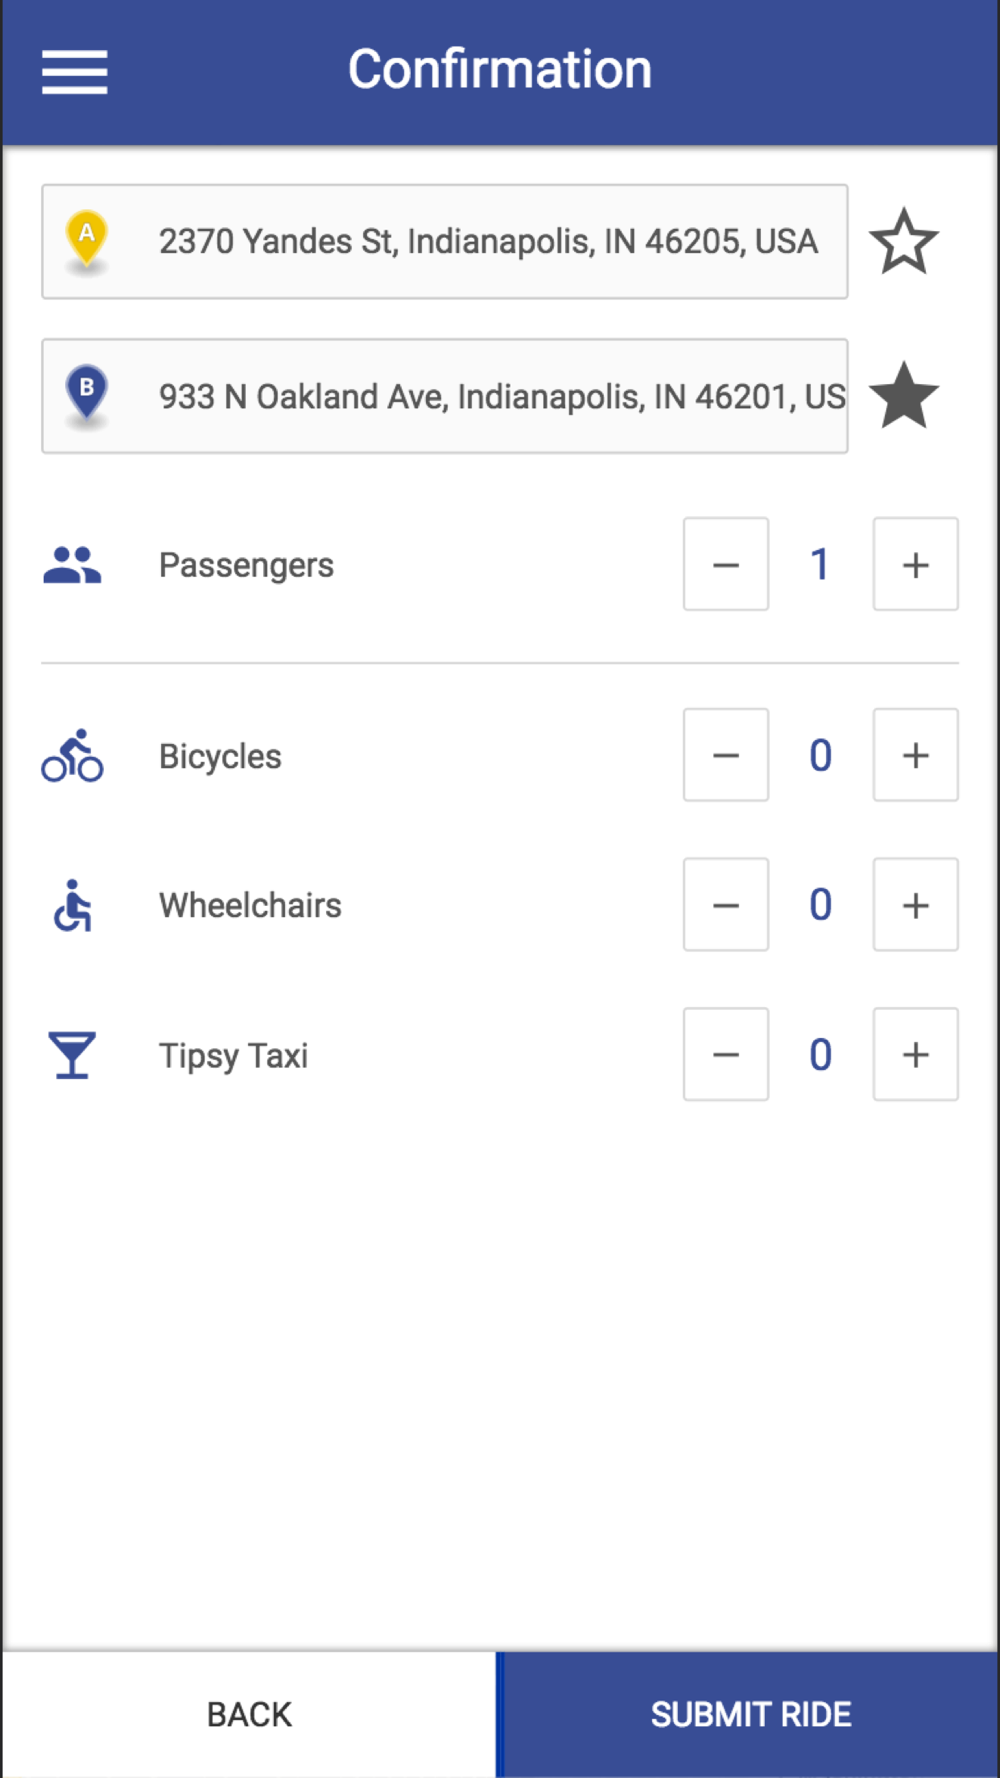Open the hamburger menu
Screen dimensions: 1000x1778
pyautogui.click(x=74, y=72)
